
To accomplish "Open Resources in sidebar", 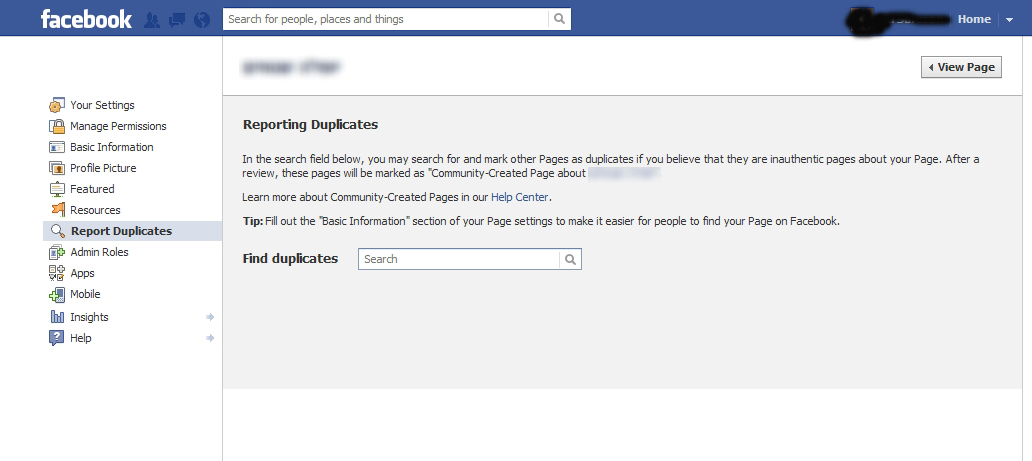I will point(95,210).
